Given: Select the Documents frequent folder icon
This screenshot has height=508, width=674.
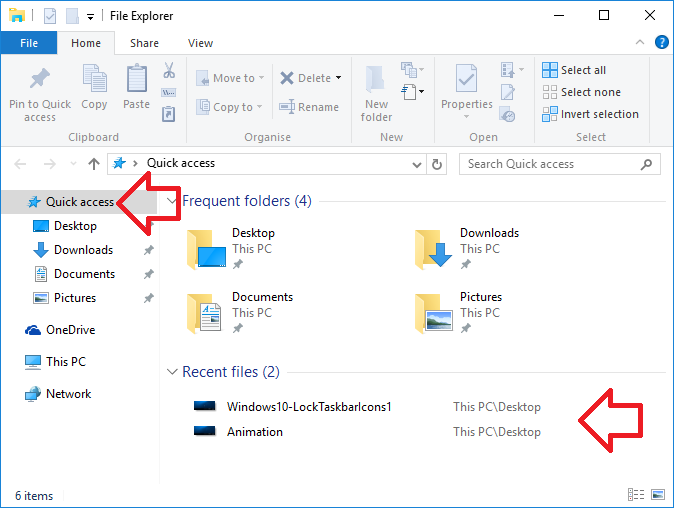Looking at the screenshot, I should tap(205, 313).
